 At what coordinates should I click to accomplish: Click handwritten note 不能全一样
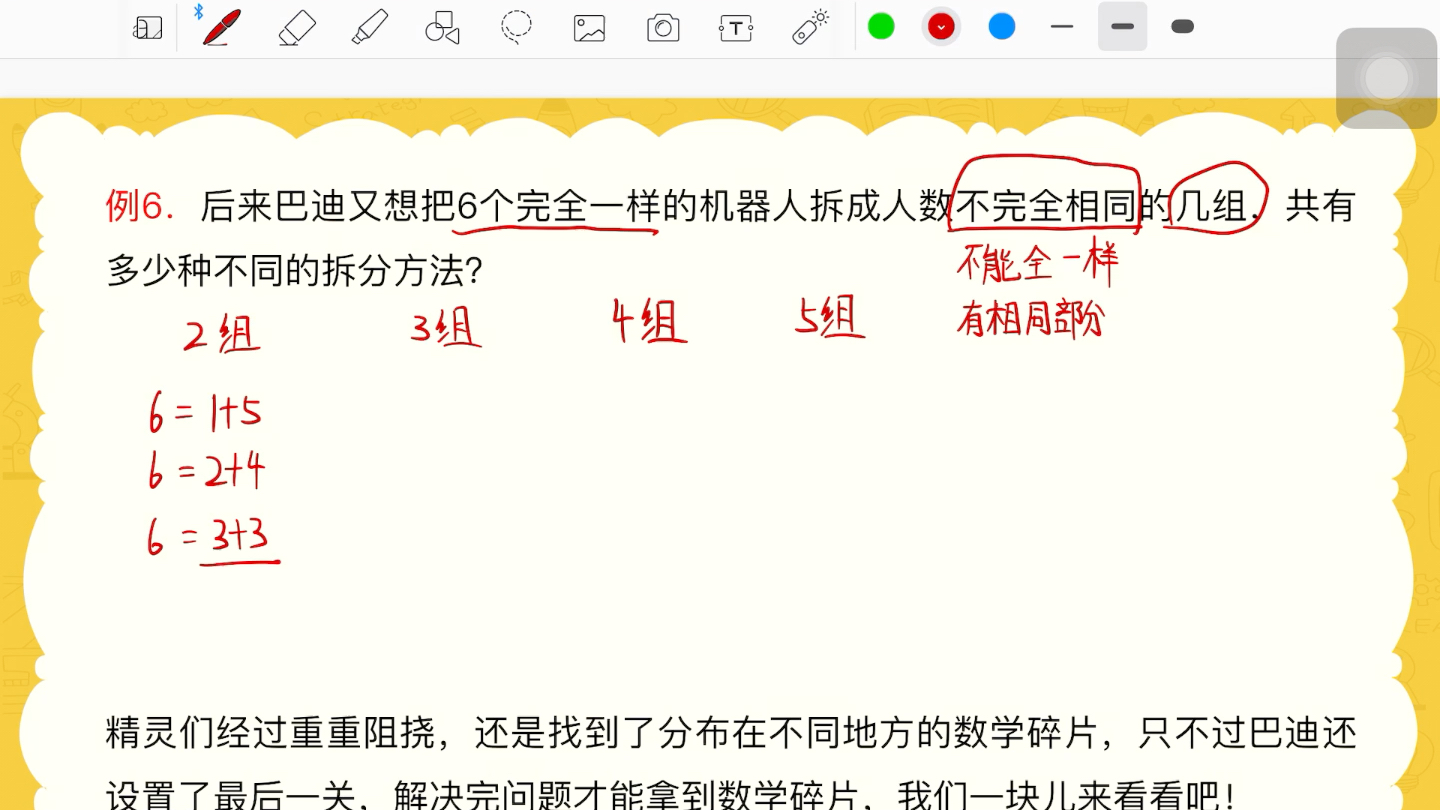pos(1038,263)
